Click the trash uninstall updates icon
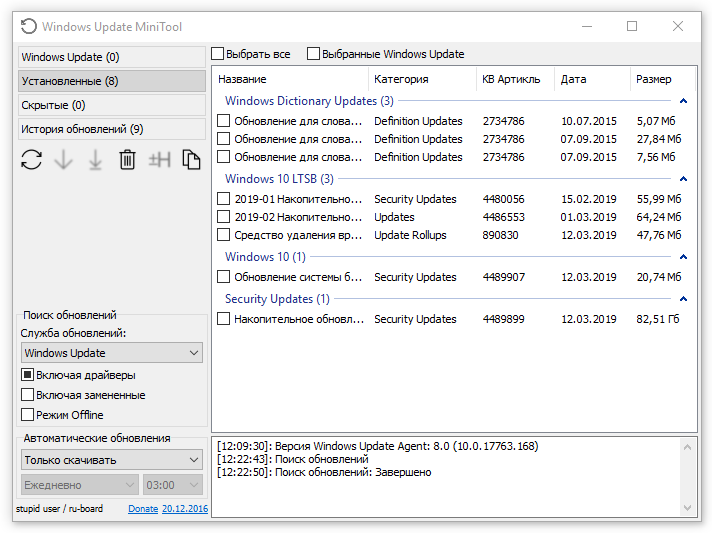This screenshot has height=533, width=712. coord(127,160)
